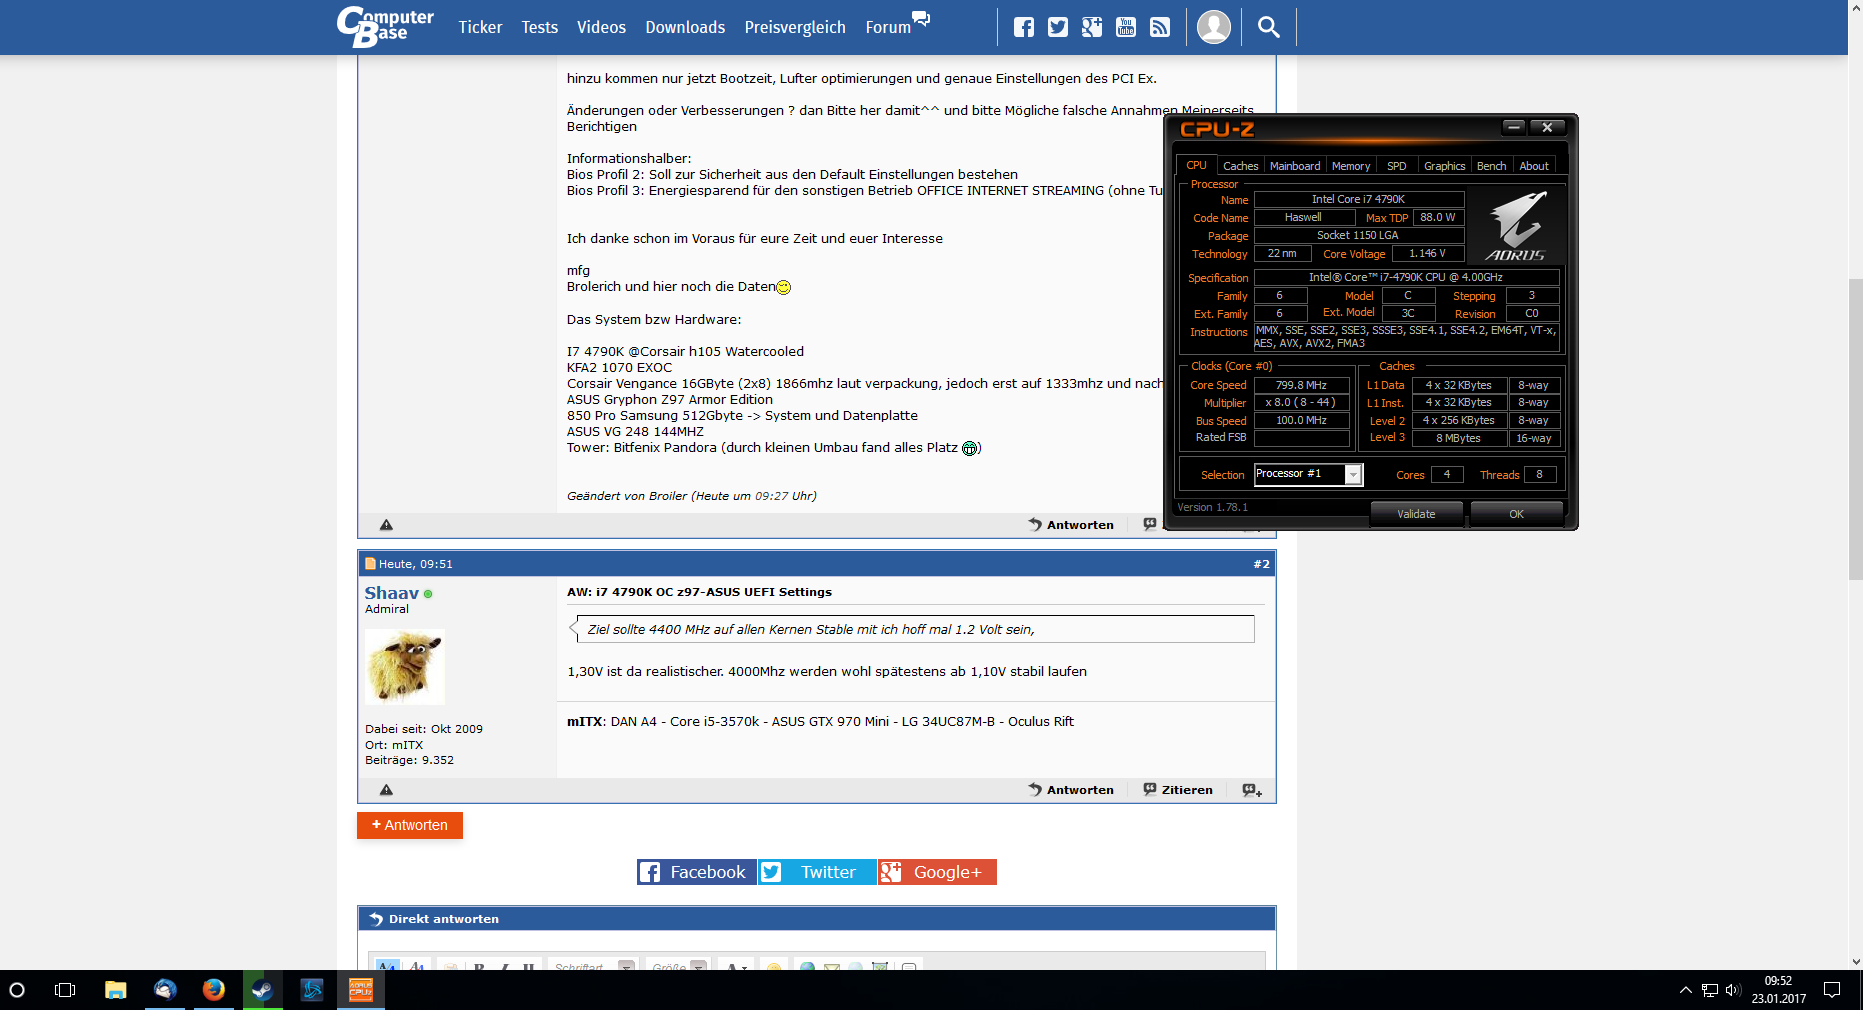
Task: Open Forum link in header
Action: click(x=888, y=27)
